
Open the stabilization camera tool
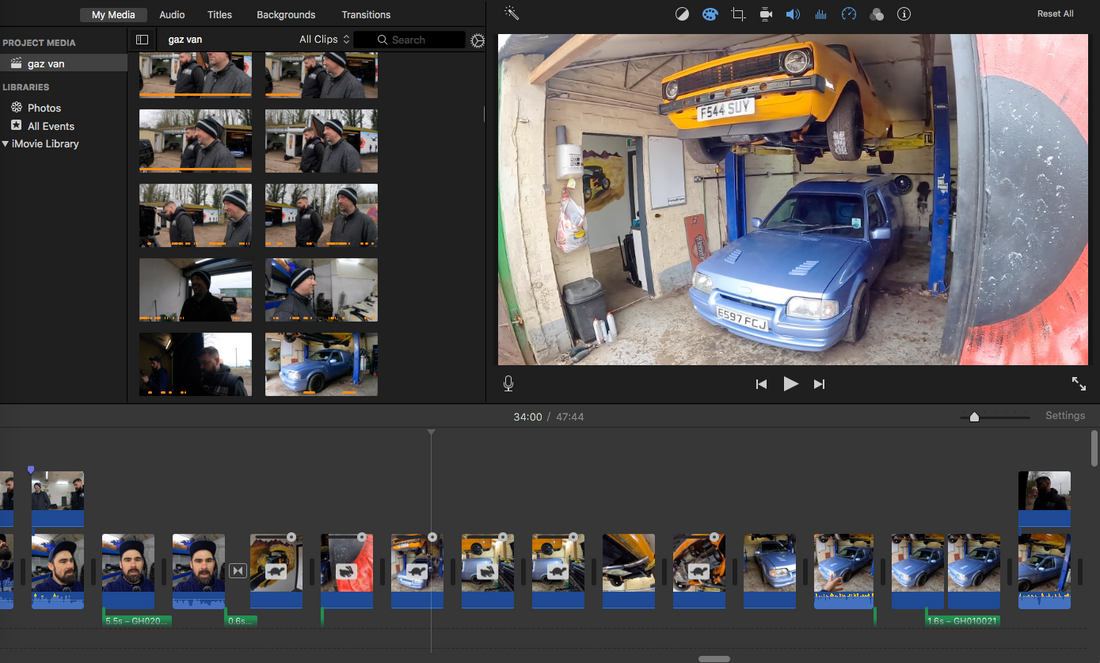pos(765,14)
